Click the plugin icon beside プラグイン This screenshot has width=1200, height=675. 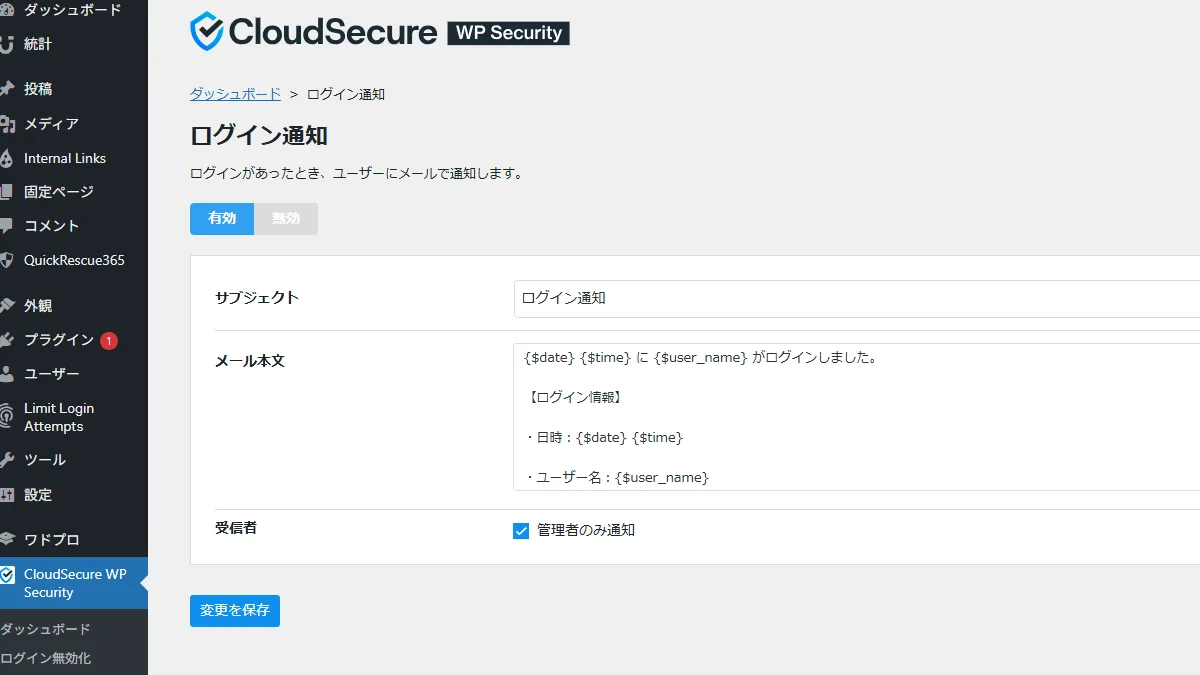(x=6, y=340)
